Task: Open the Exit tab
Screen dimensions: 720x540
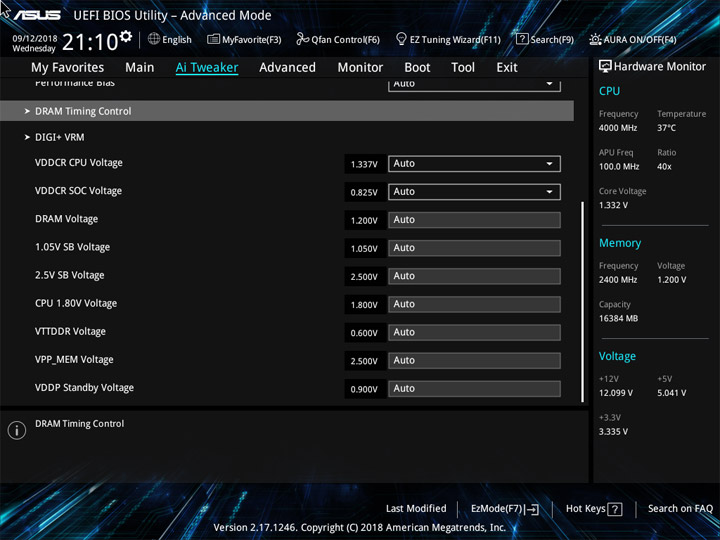Action: click(x=507, y=68)
